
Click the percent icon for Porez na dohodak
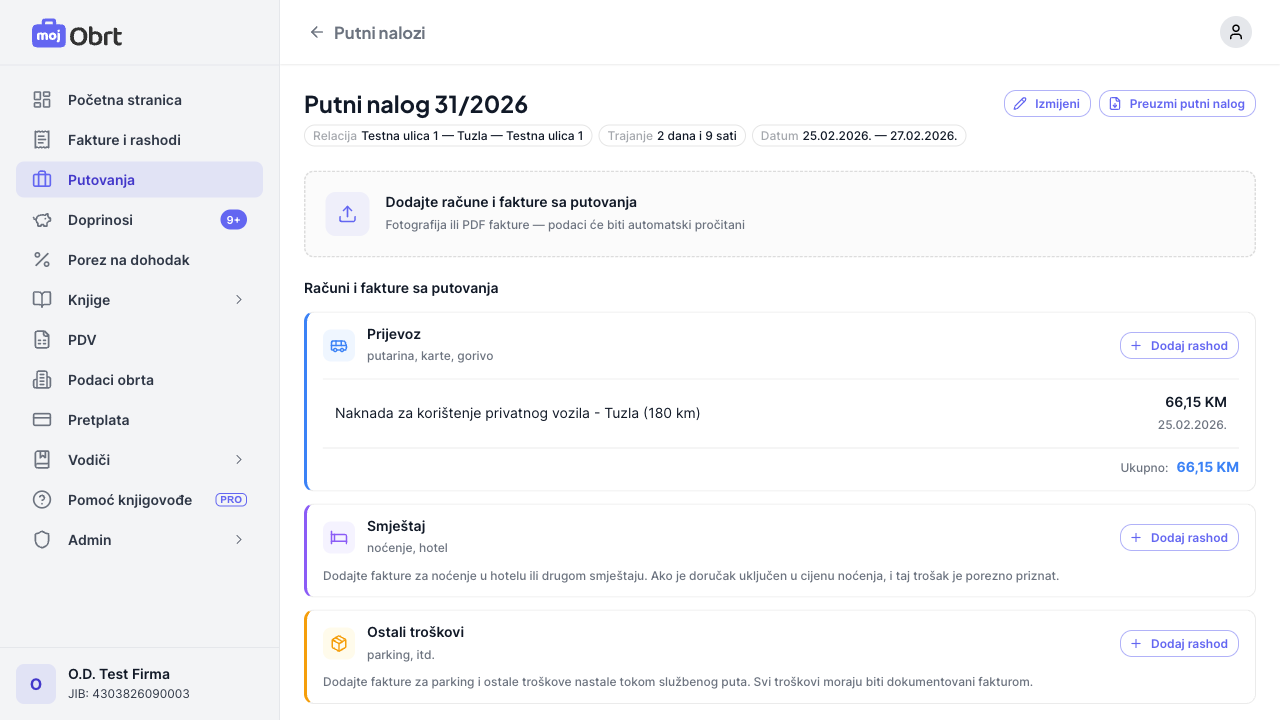pyautogui.click(x=42, y=260)
